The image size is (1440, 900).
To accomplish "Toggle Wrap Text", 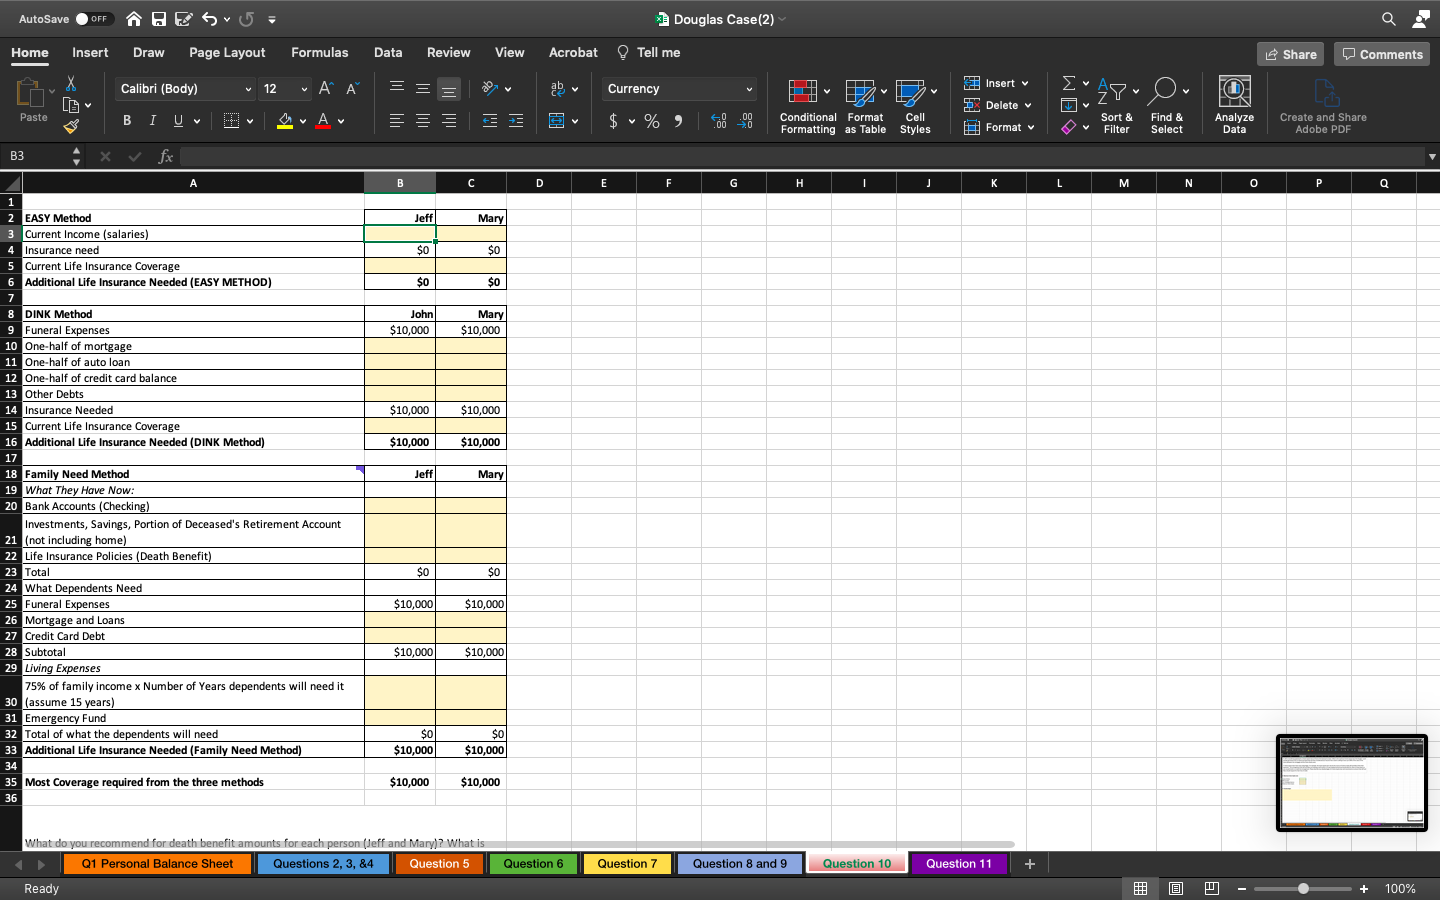I will tap(557, 89).
